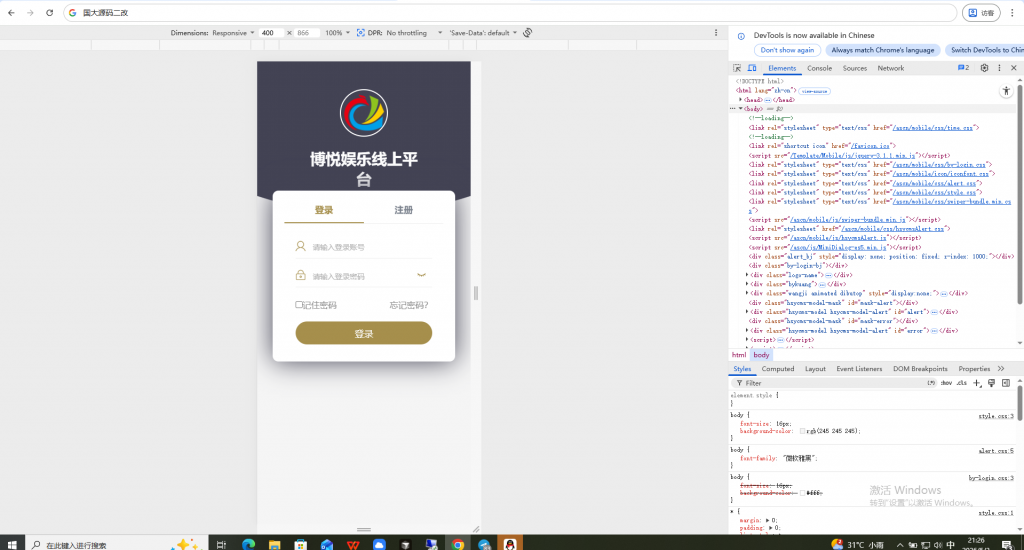This screenshot has height=550, width=1024.
Task: Toggle the device toolbar icon
Action: click(752, 68)
